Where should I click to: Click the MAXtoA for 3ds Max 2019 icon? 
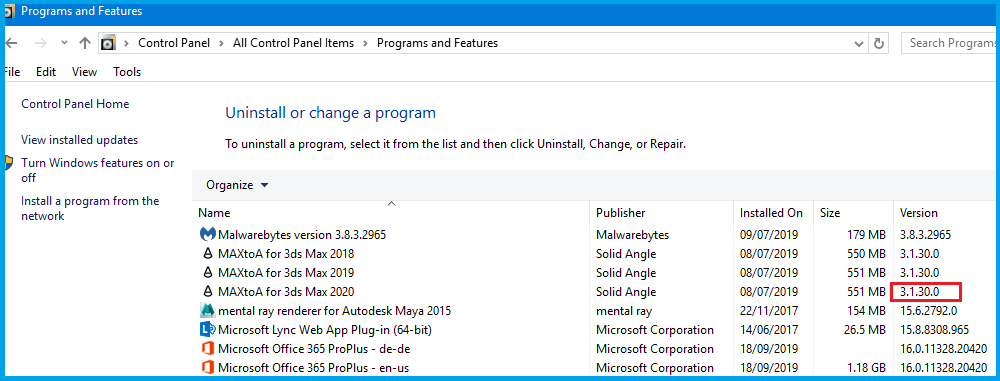(207, 273)
